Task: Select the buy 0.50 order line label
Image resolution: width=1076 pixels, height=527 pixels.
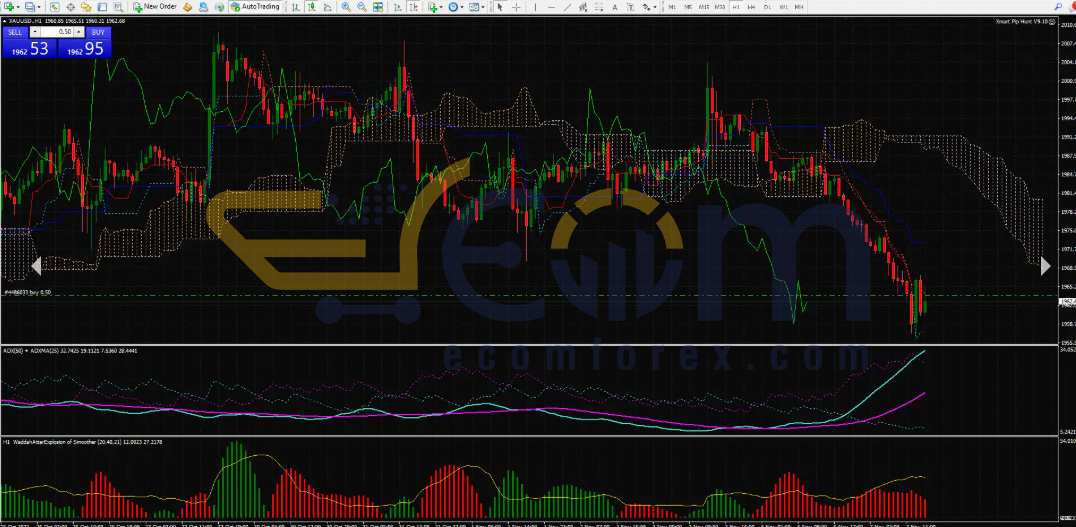Action: 27,292
